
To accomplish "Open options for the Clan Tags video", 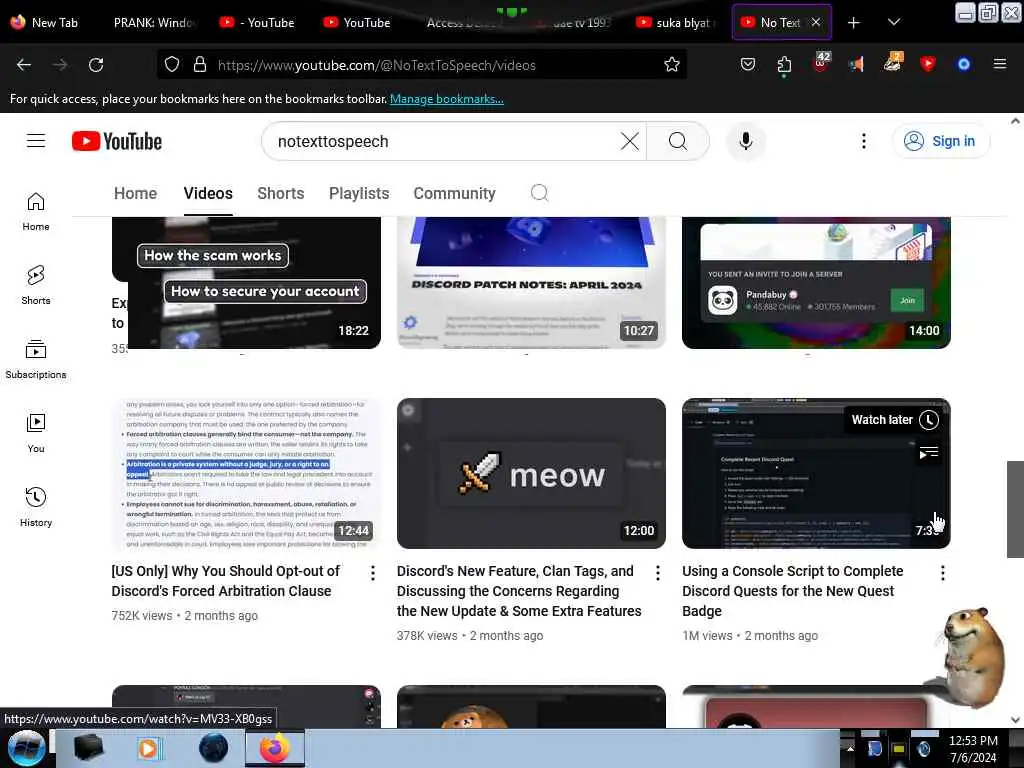I will [658, 573].
